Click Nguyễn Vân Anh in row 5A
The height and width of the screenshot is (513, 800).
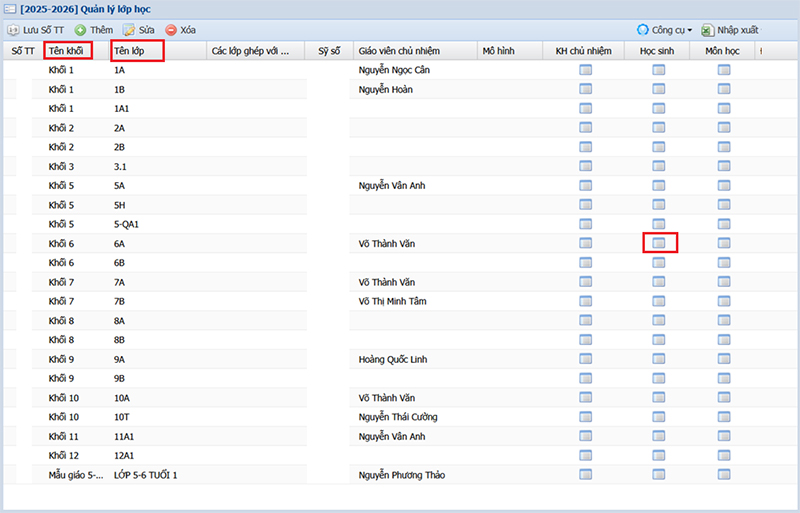click(391, 186)
